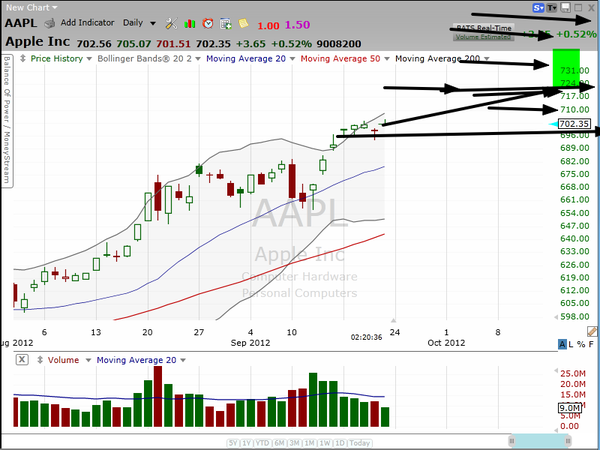Open the New Chart title menu
Screen dimensions: 600x450
pyautogui.click(x=31, y=7)
